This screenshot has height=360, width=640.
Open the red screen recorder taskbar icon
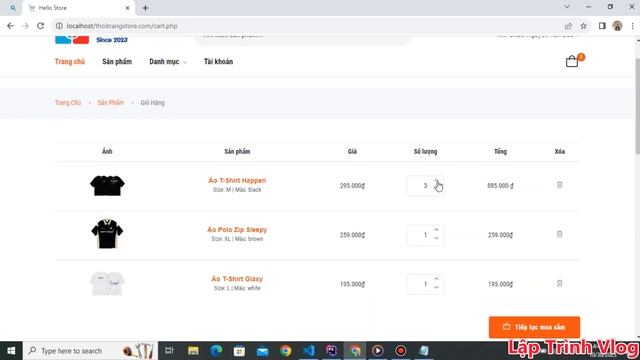point(401,351)
